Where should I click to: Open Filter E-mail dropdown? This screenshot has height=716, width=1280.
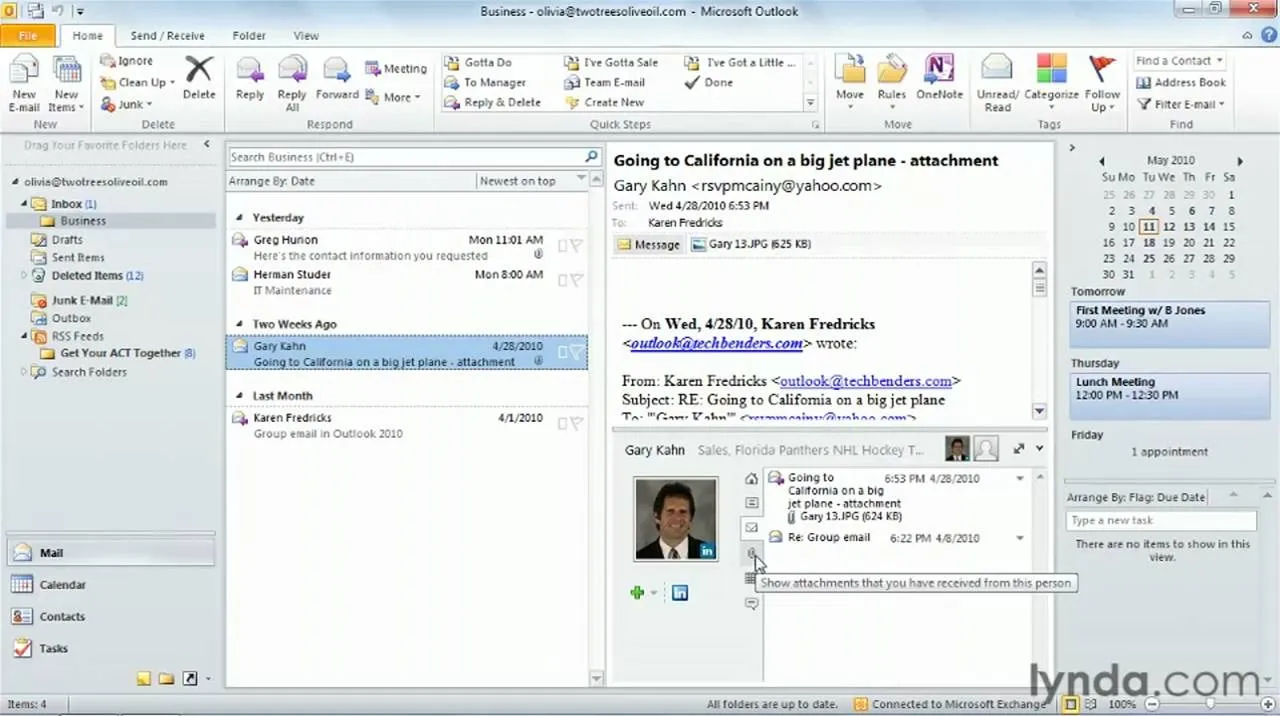pyautogui.click(x=1181, y=104)
